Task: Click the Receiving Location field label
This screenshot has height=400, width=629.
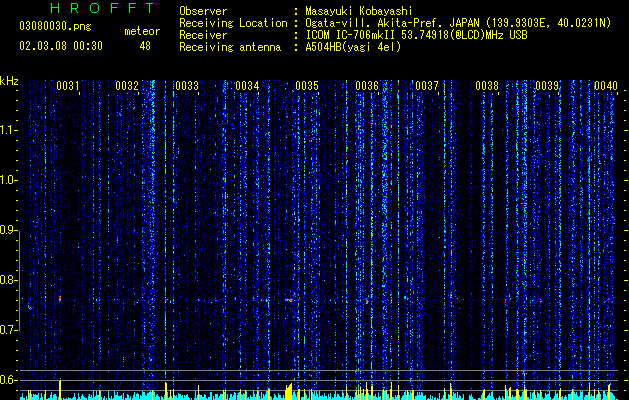Action: pos(233,23)
